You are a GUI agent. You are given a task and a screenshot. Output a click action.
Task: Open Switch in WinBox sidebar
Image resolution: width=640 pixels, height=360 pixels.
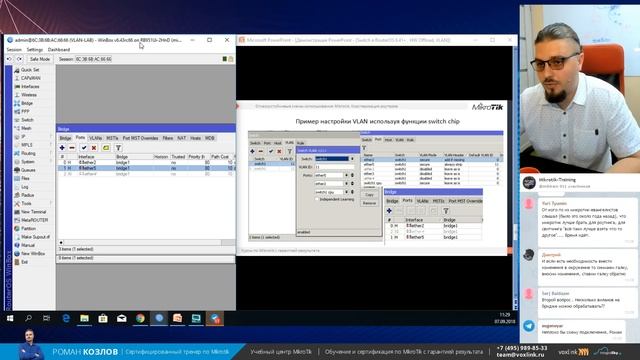(27, 120)
